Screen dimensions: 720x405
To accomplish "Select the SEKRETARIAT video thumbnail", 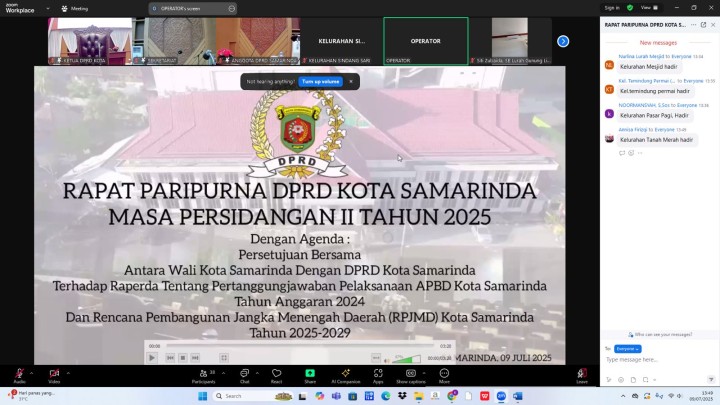I will tap(174, 41).
